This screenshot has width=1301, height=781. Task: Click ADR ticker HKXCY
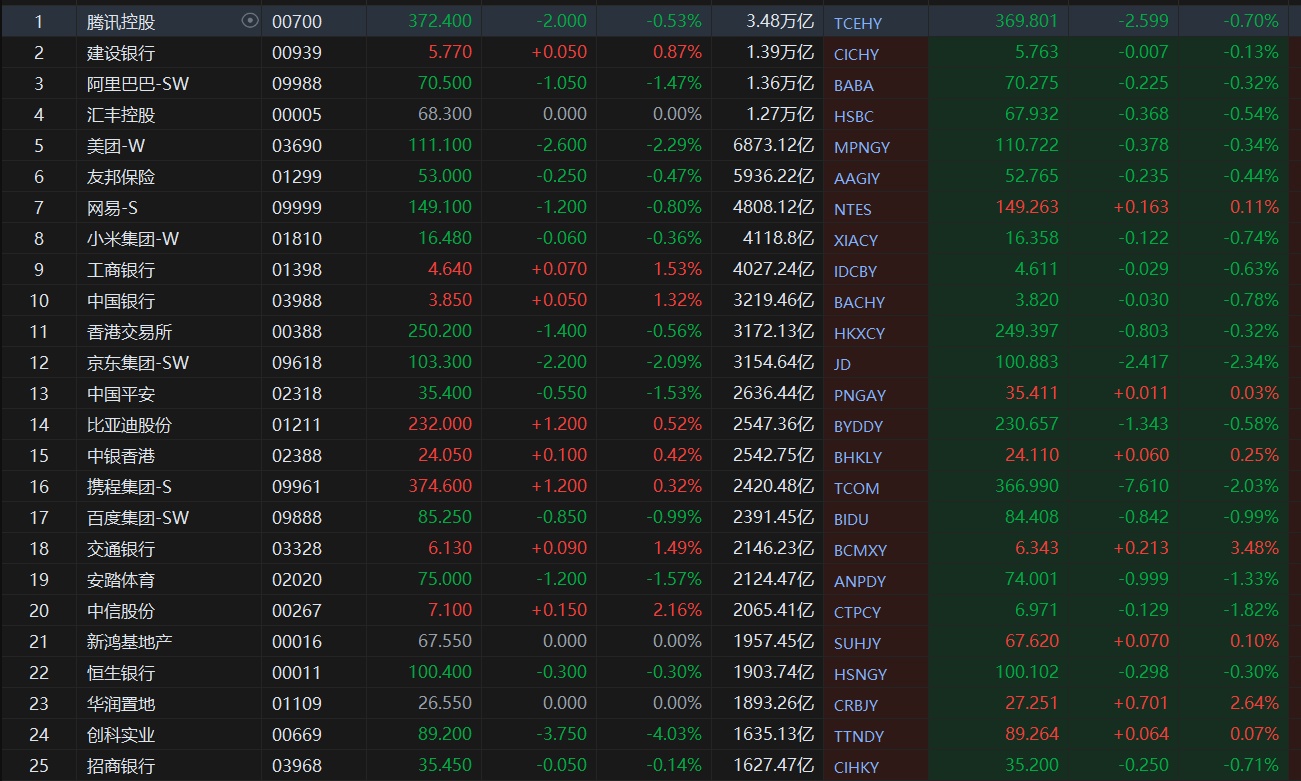[859, 333]
